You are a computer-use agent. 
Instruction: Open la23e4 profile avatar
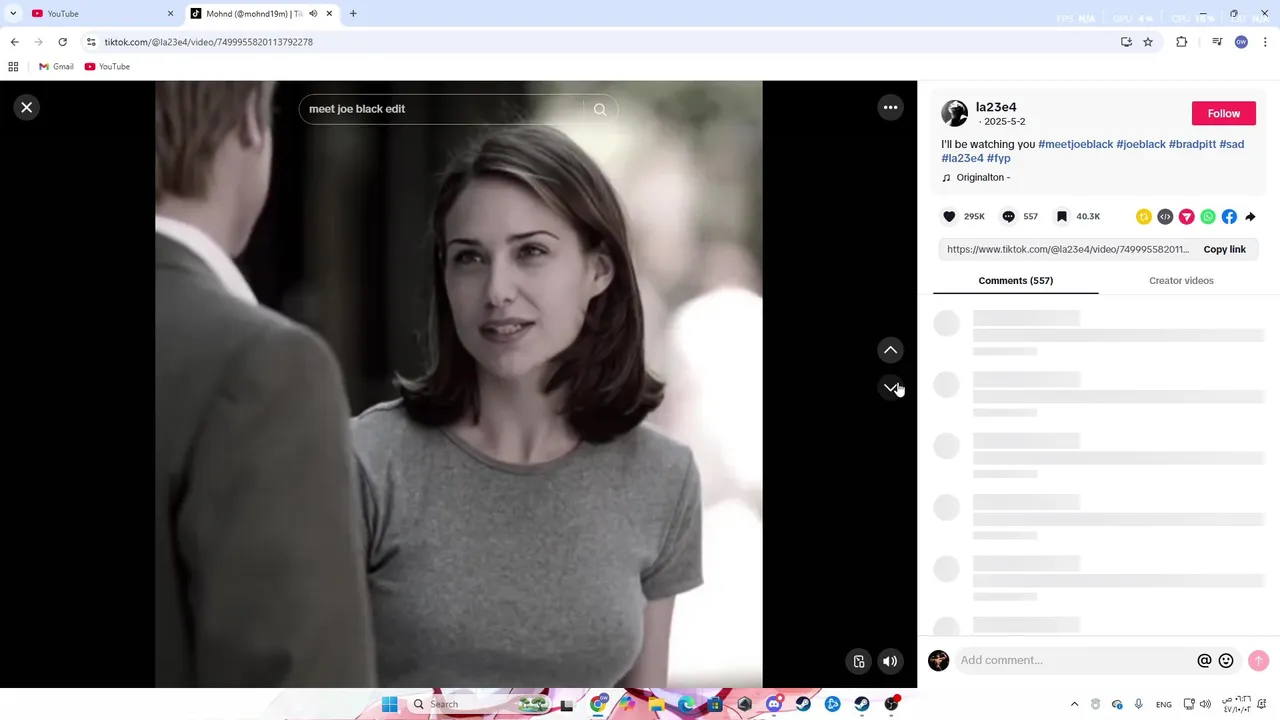tap(954, 113)
